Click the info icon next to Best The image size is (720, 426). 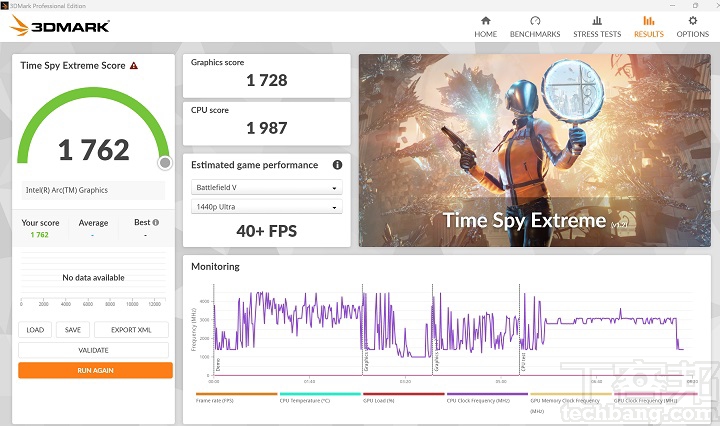[x=156, y=222]
